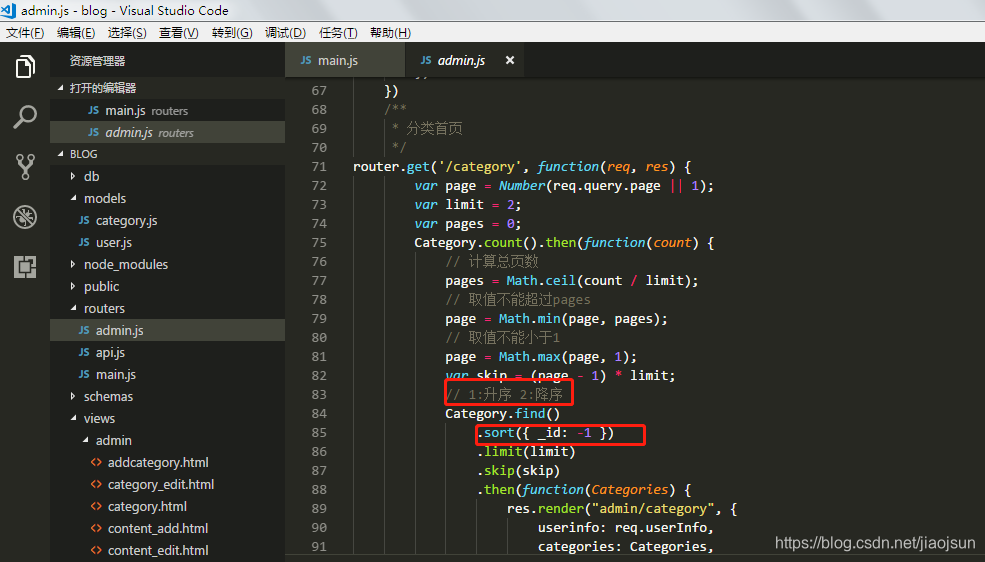985x562 pixels.
Task: Click JS icon beside api.js
Action: pos(84,352)
